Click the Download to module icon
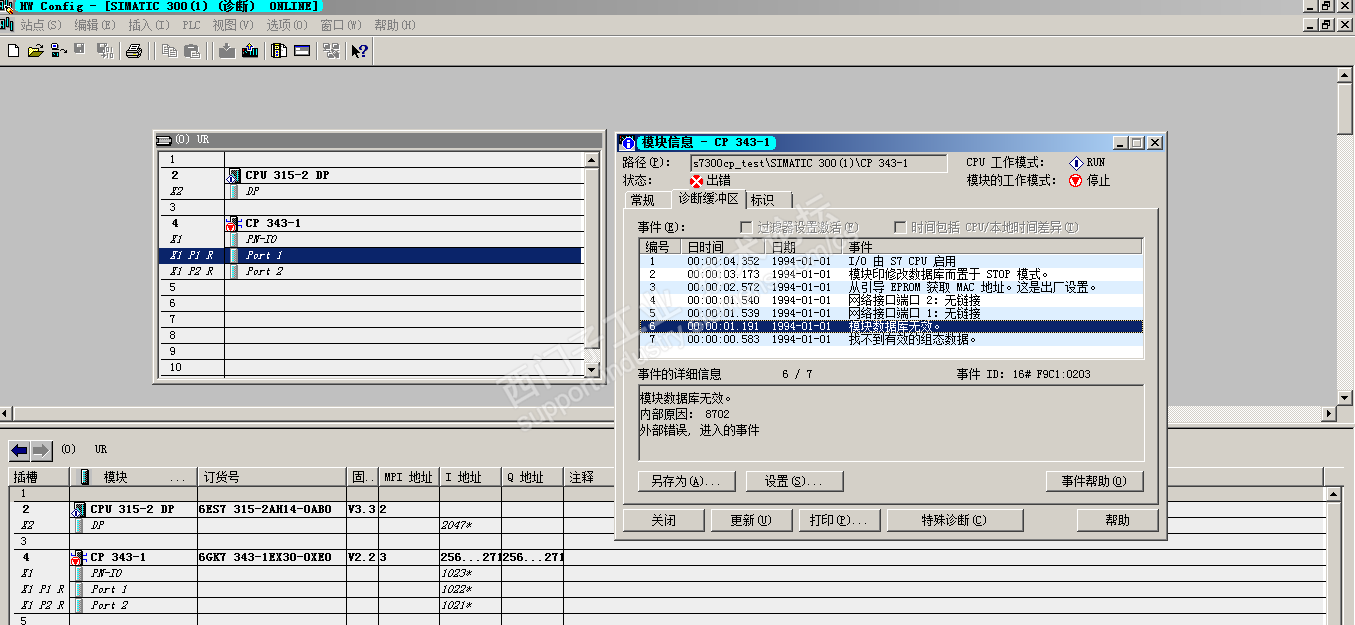 pyautogui.click(x=227, y=50)
